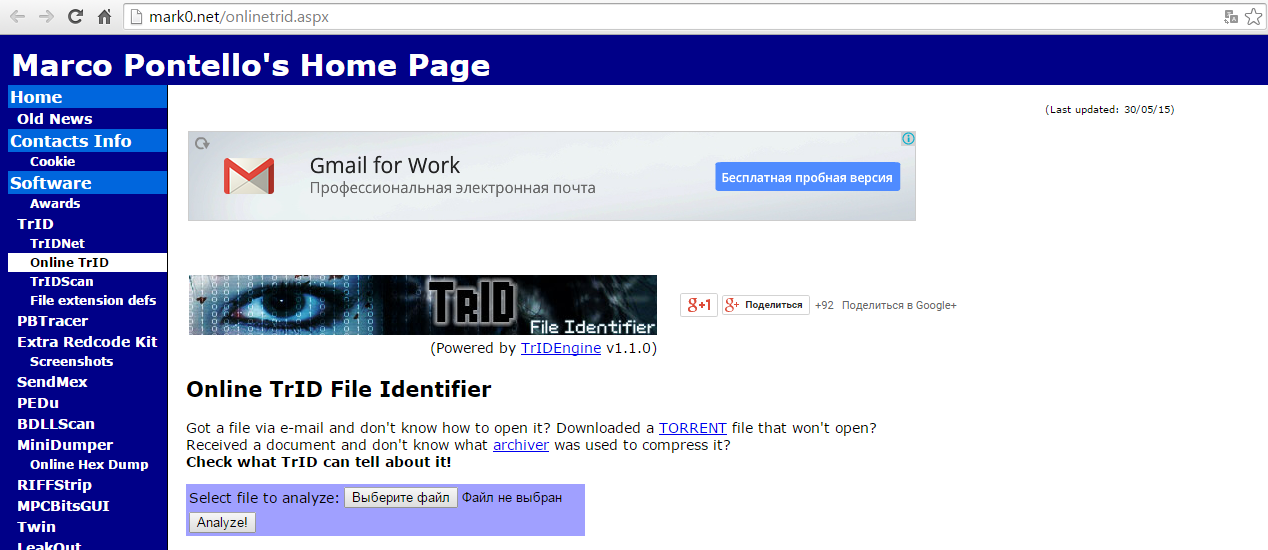Reload the page with the refresh icon
This screenshot has width=1268, height=550.
75,17
